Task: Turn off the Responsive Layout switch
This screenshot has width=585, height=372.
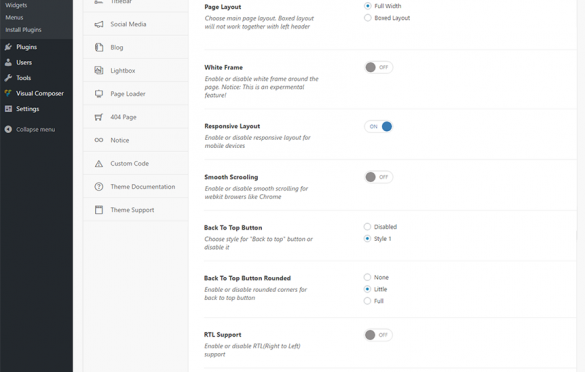Action: tap(378, 126)
